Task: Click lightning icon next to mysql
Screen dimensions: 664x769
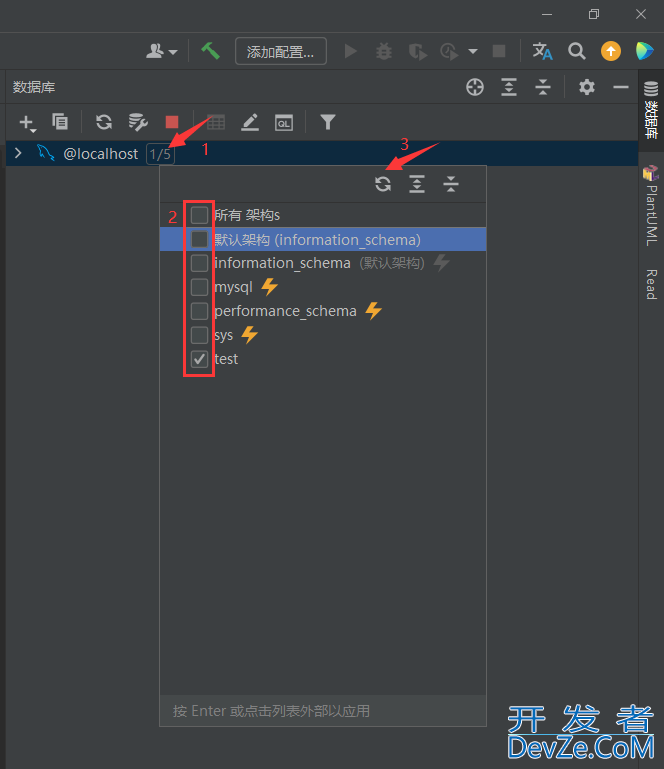Action: pyautogui.click(x=270, y=286)
